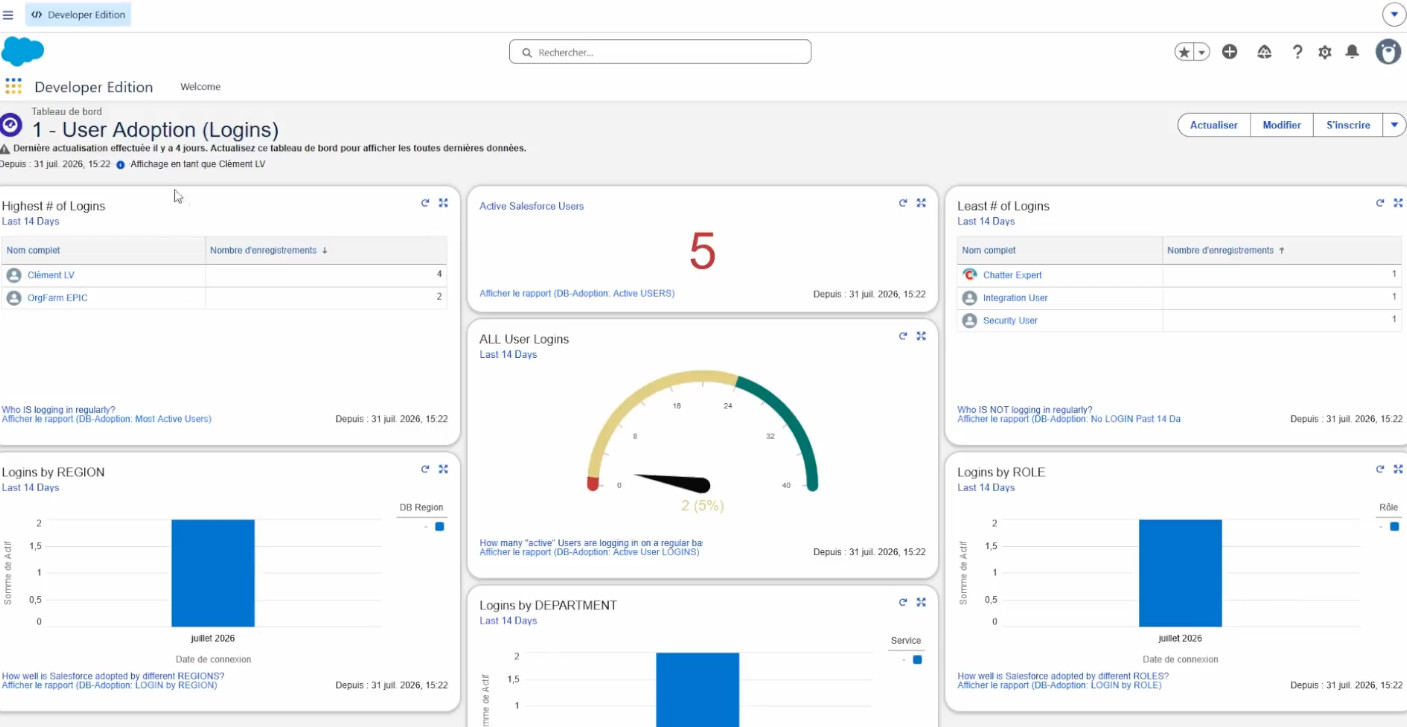
Task: Click the blue bar in Logins by REGION chart
Action: pyautogui.click(x=213, y=573)
